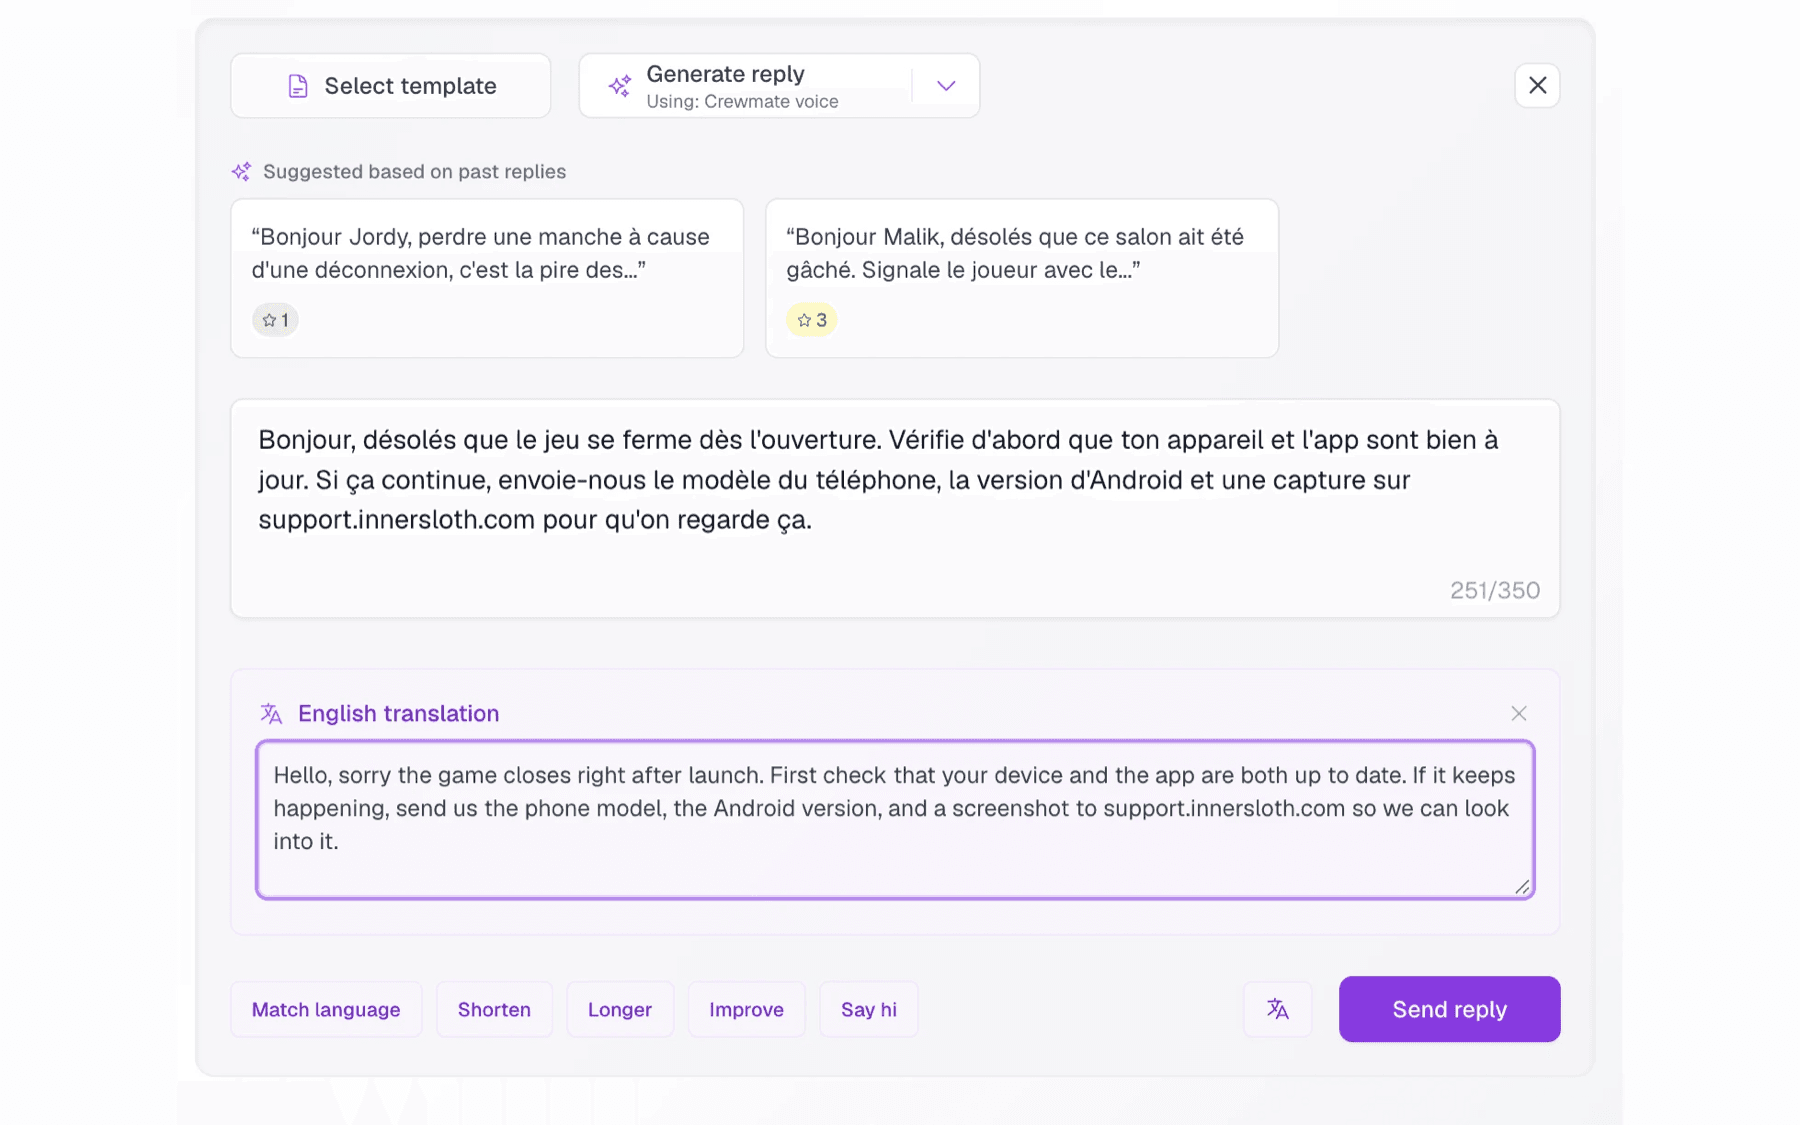Click the document icon in Select template

[298, 86]
